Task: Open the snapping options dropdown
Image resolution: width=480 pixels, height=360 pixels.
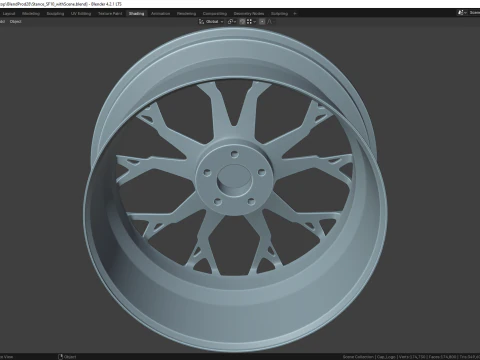Action: [x=251, y=22]
